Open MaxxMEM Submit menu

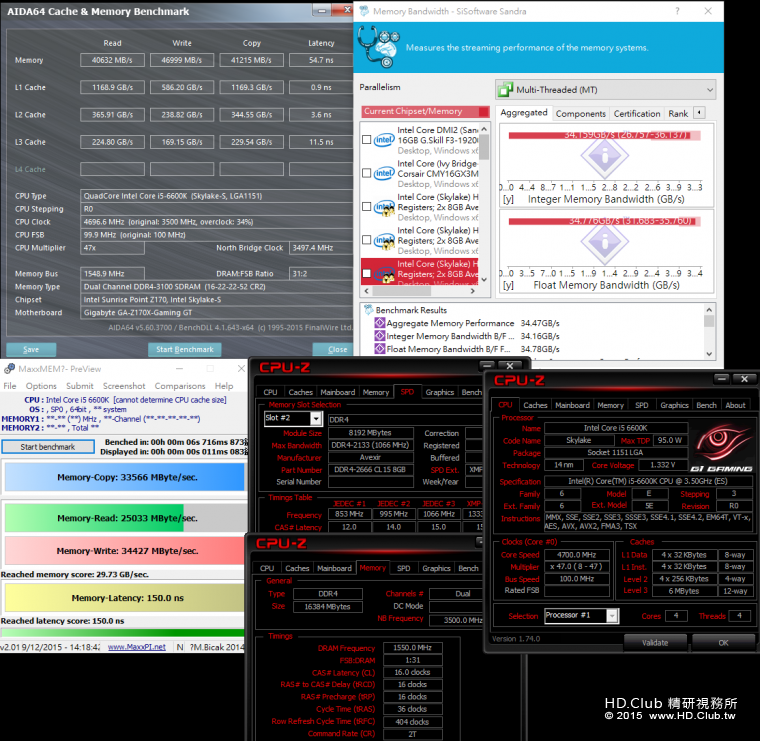[x=79, y=386]
